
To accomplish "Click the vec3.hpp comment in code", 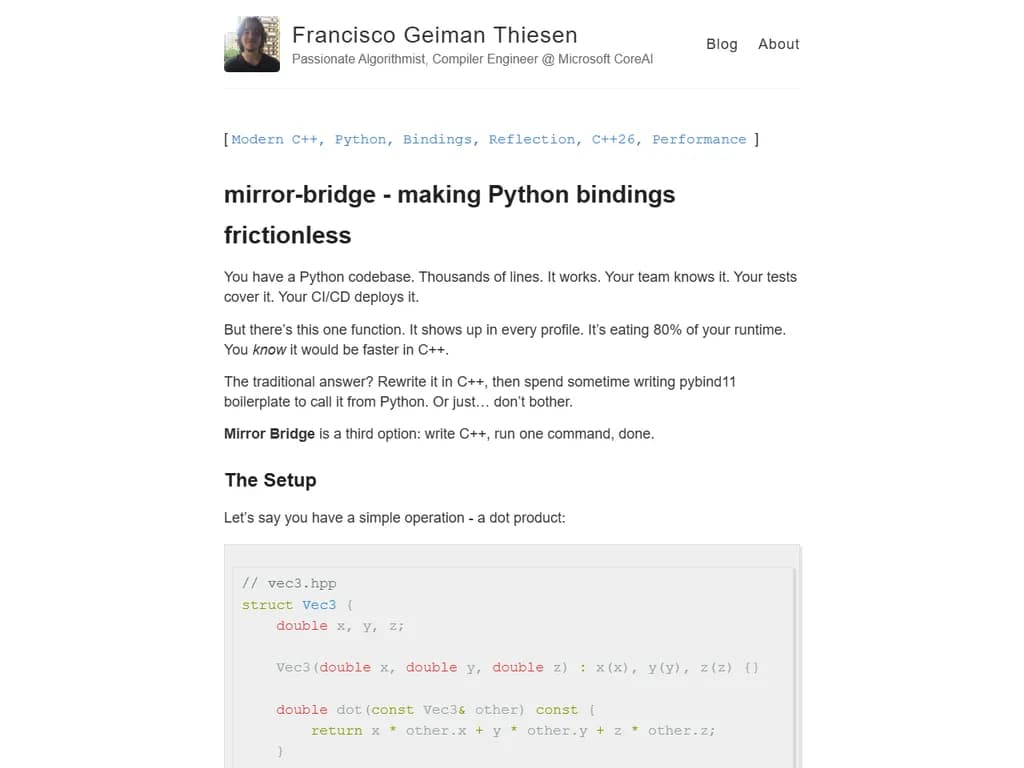I will (x=290, y=583).
